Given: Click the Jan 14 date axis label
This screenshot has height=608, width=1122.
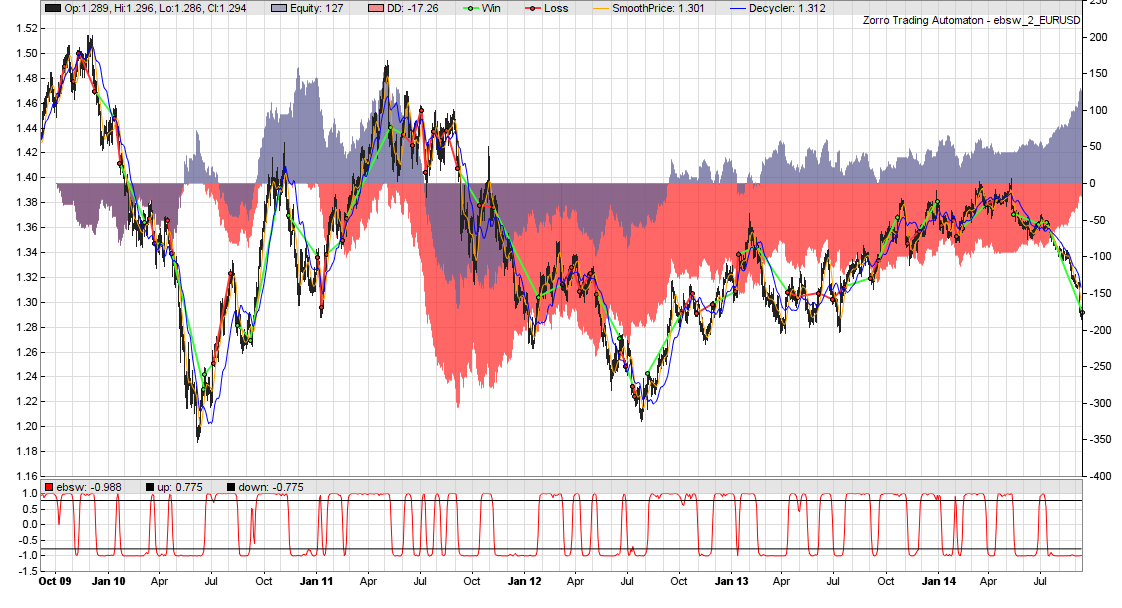Looking at the screenshot, I should pyautogui.click(x=939, y=581).
